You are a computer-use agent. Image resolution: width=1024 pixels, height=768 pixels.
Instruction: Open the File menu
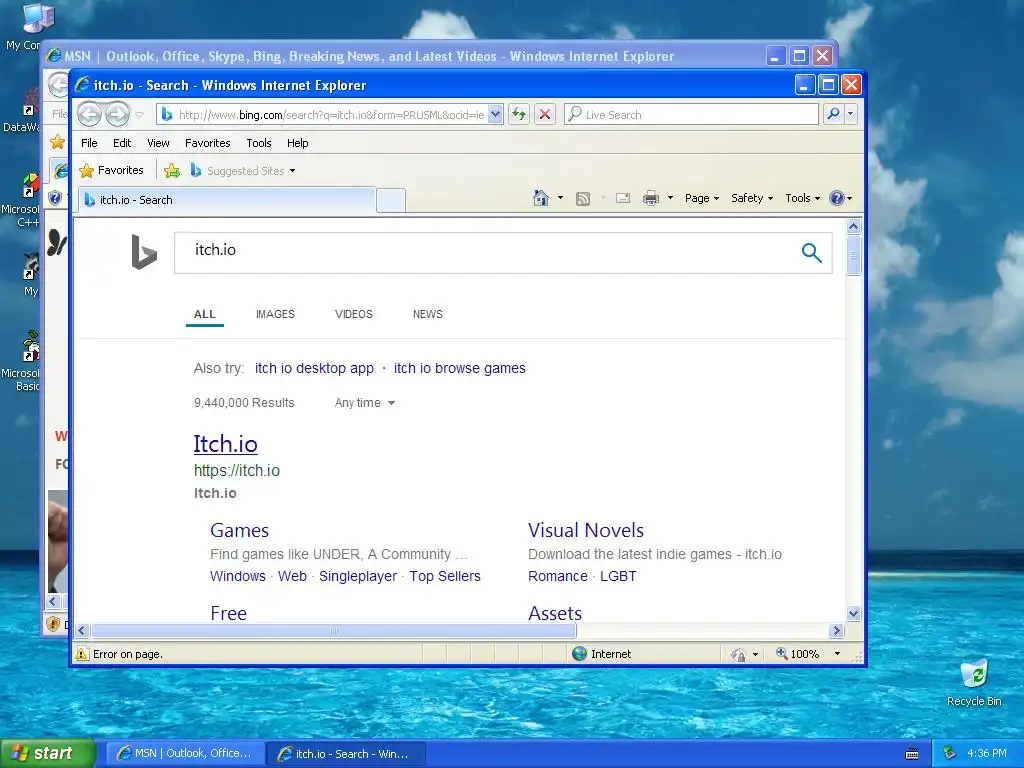89,143
